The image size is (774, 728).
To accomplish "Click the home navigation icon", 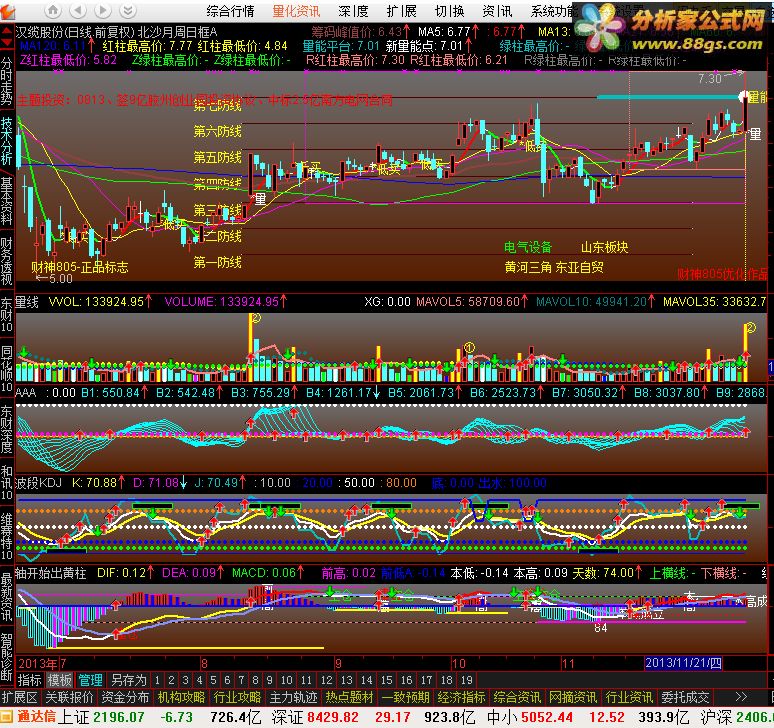I will click(53, 10).
